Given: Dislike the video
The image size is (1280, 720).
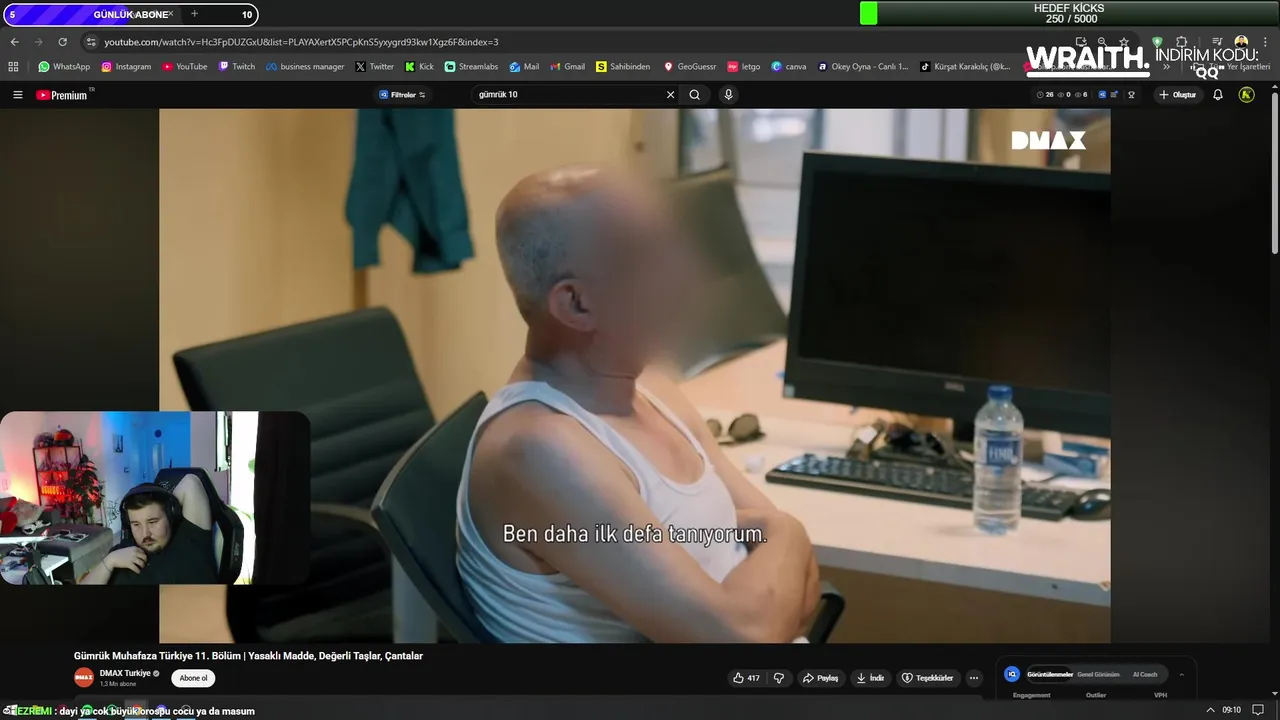Looking at the screenshot, I should 779,678.
